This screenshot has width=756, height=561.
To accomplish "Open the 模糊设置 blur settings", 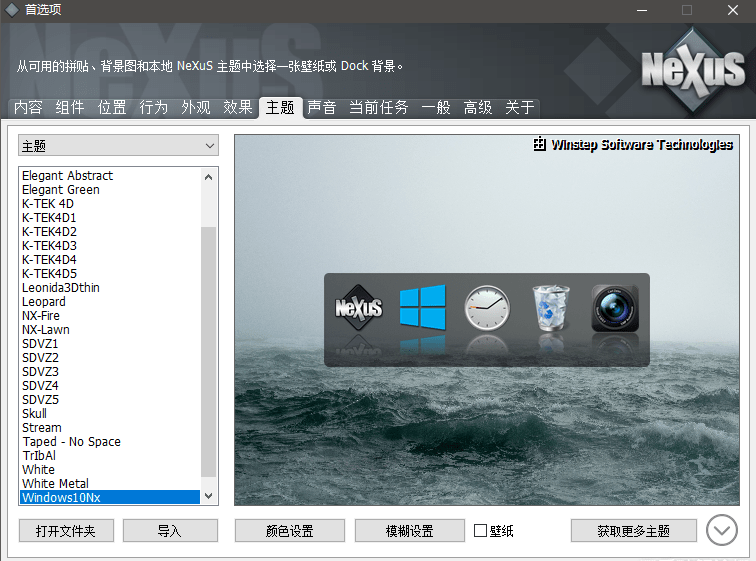I will (x=409, y=531).
